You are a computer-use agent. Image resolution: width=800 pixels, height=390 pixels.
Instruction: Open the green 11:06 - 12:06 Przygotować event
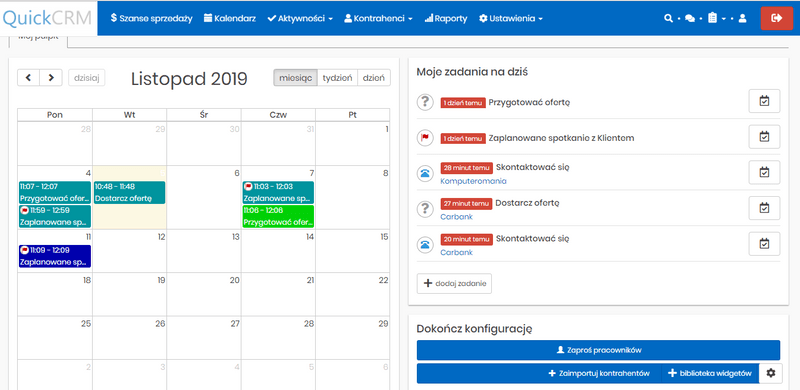coord(278,216)
